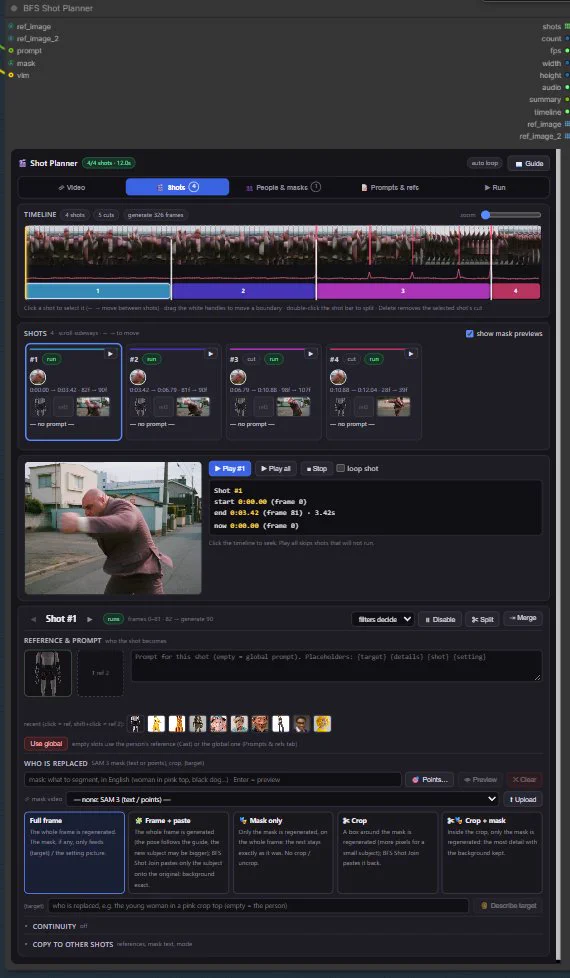570x978 pixels.
Task: Select shot 1 bar in the timeline
Action: tap(98, 291)
